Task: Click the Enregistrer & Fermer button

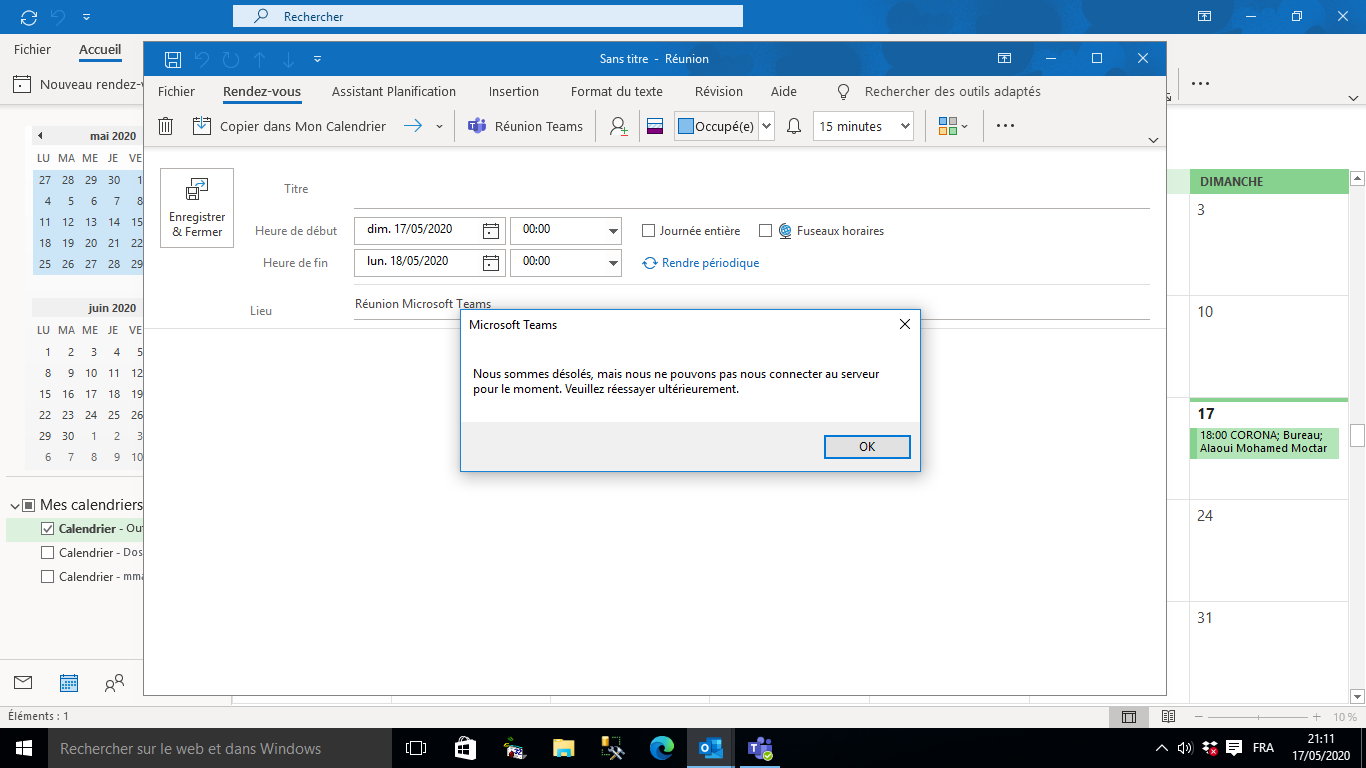Action: [x=196, y=207]
